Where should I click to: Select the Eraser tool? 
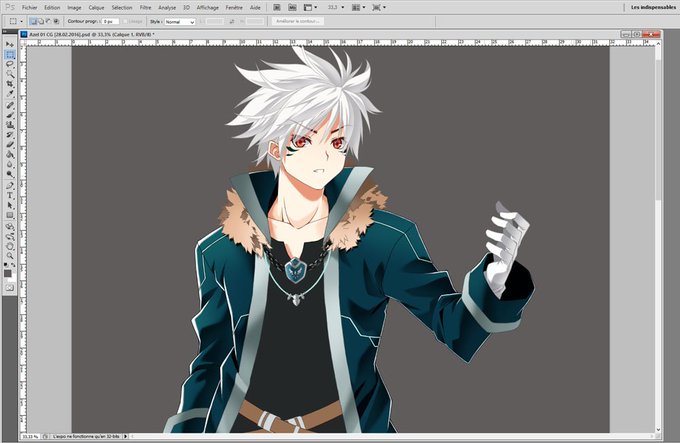point(10,144)
